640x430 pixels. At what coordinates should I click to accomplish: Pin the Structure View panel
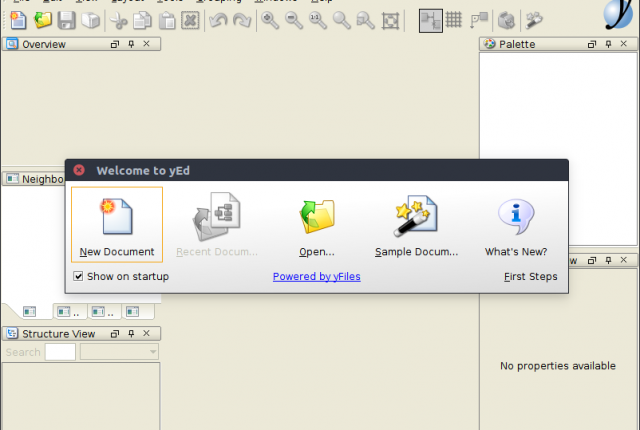tap(131, 334)
